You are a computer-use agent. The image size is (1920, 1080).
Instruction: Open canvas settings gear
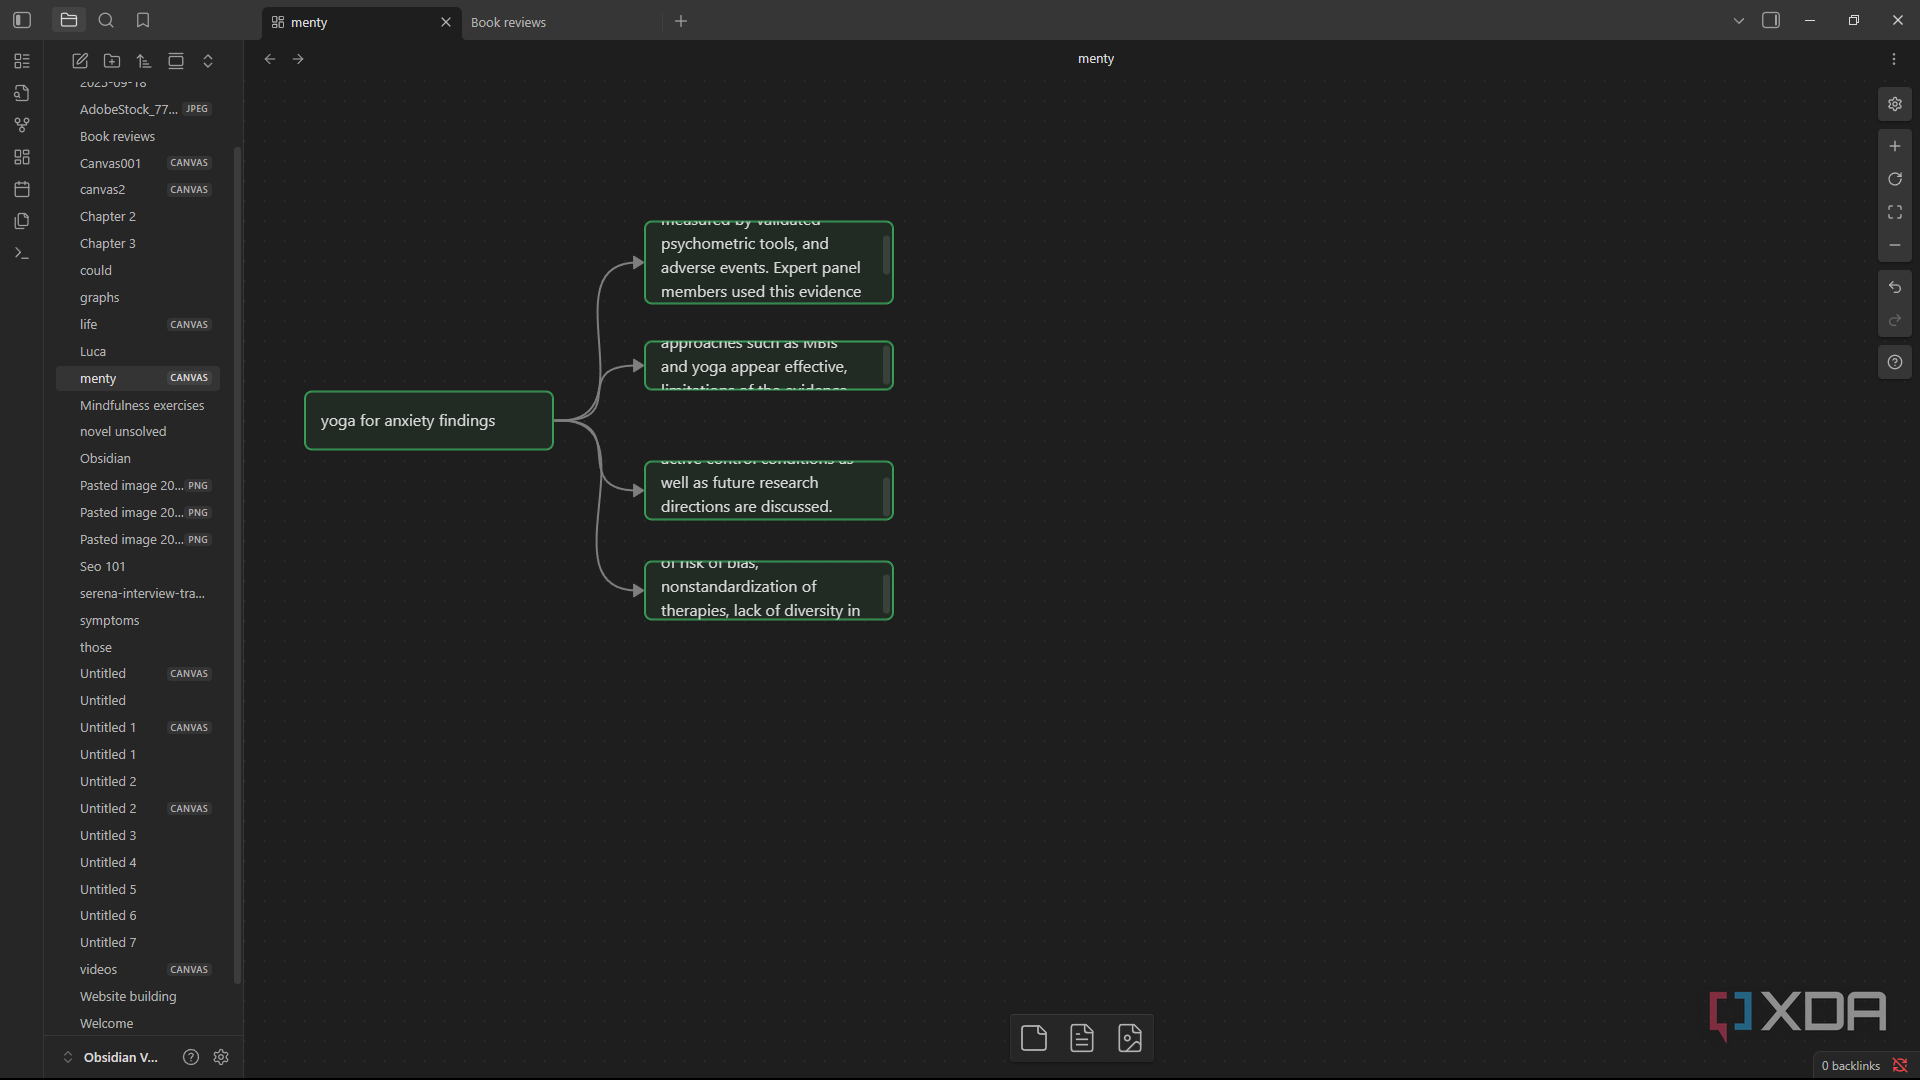(1895, 104)
